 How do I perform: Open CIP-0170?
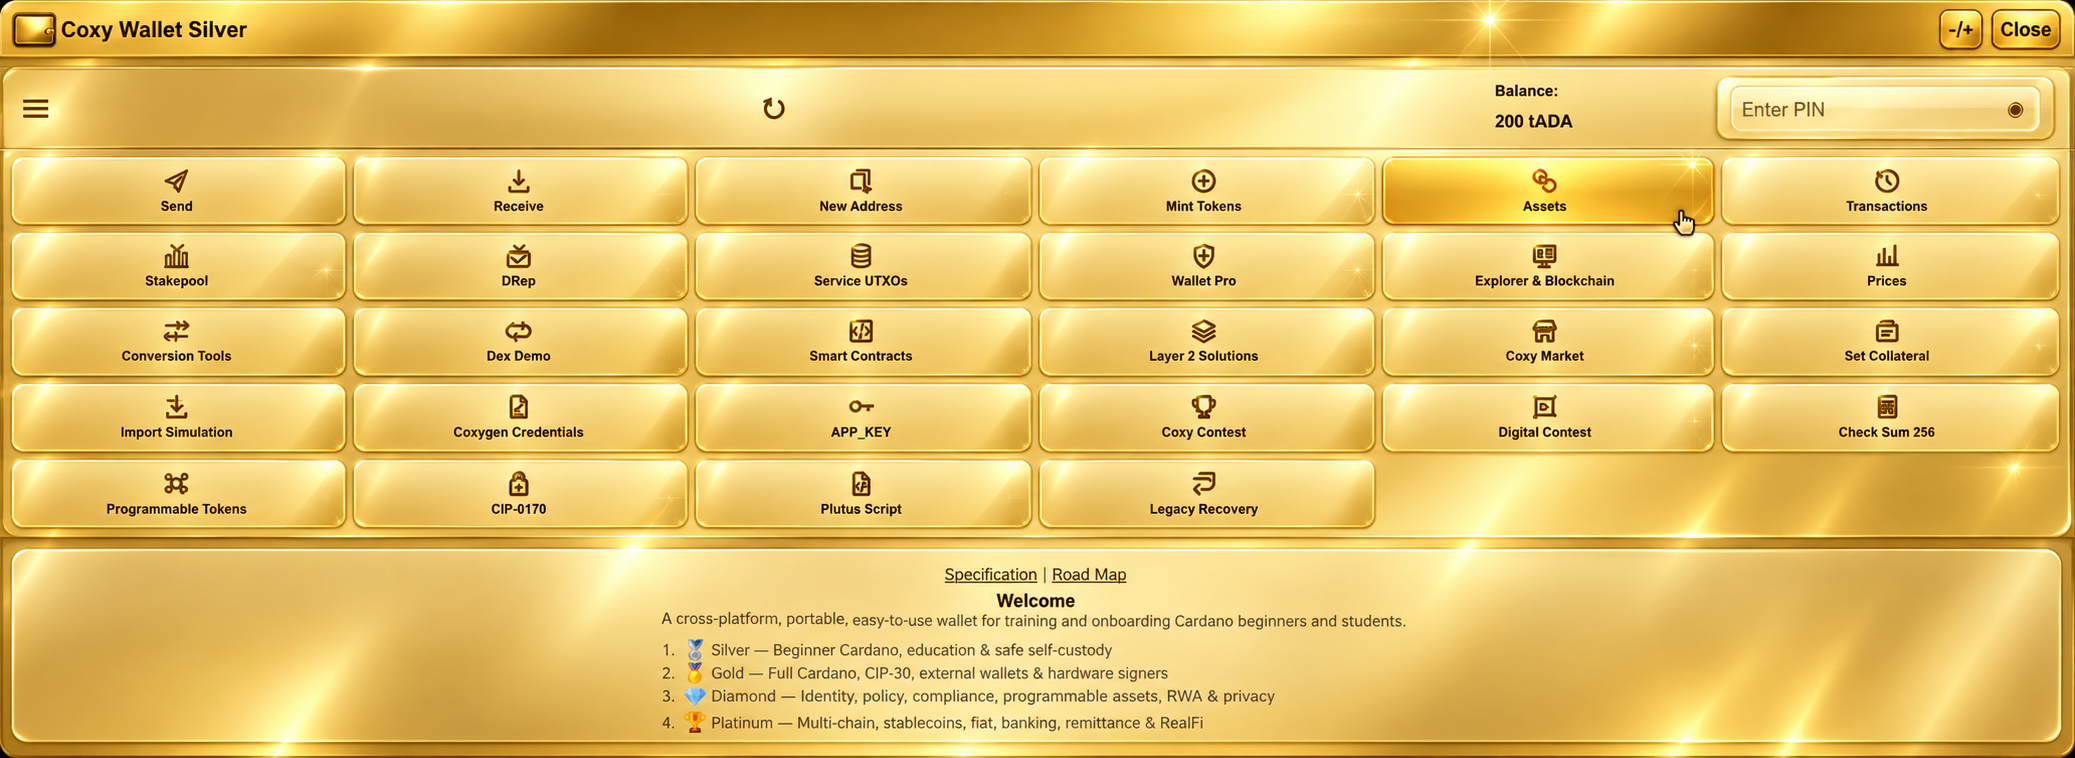[520, 494]
